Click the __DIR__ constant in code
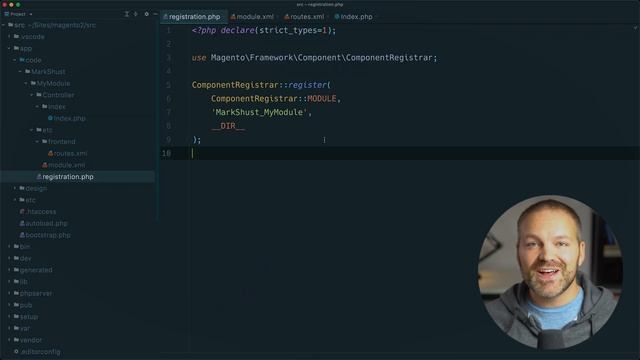 coord(228,126)
